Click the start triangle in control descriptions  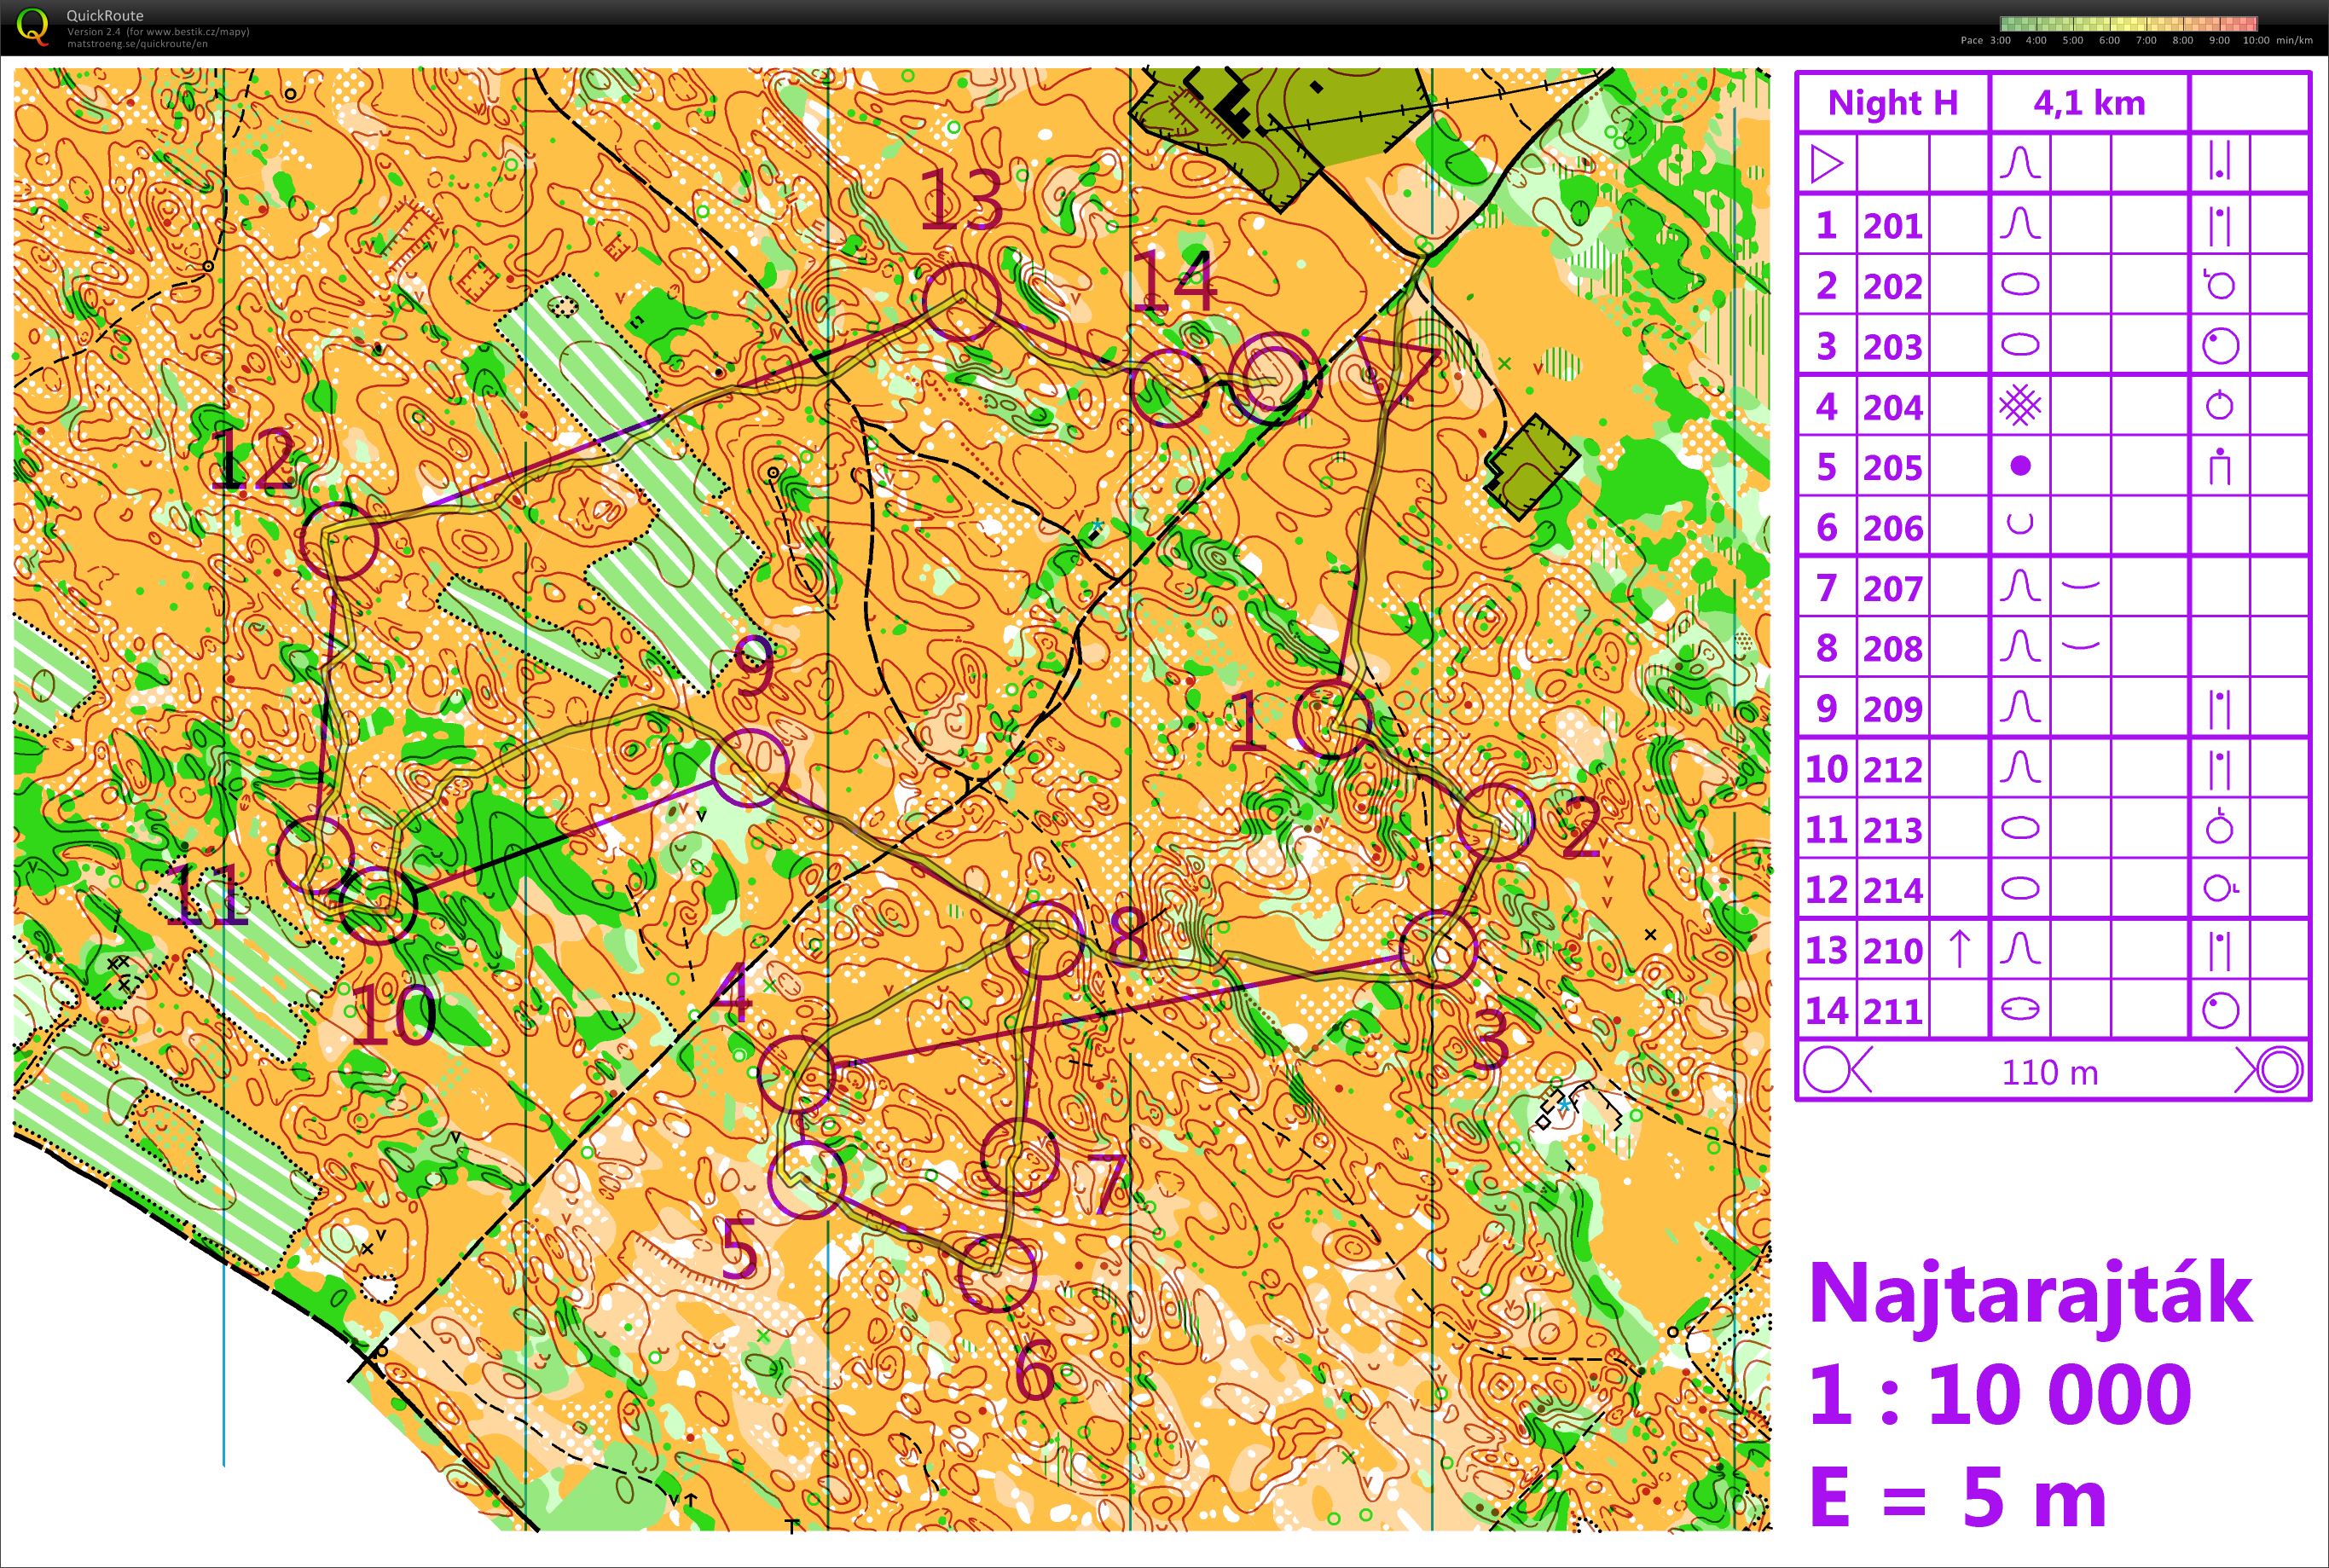[x=1826, y=164]
